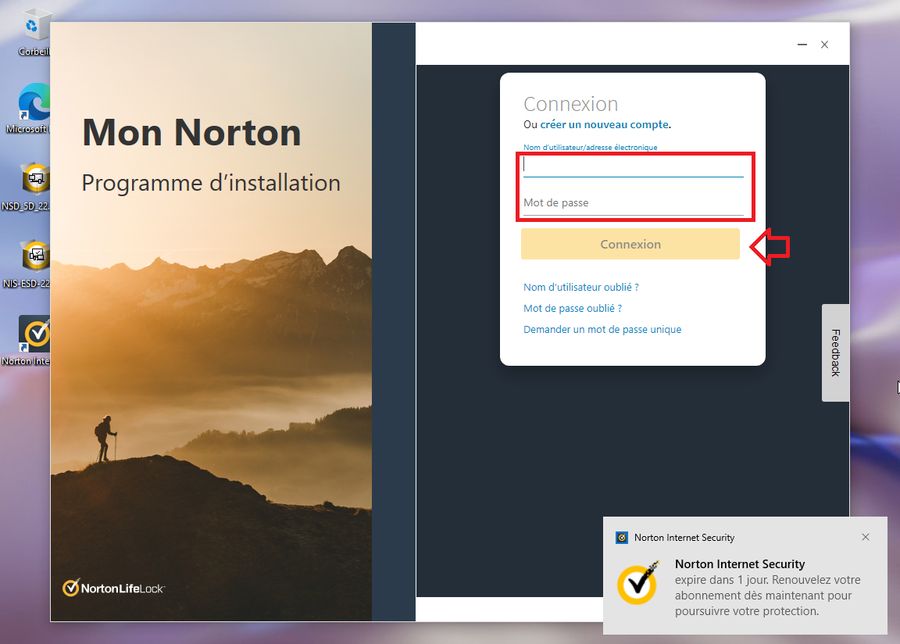The width and height of the screenshot is (900, 644).
Task: Dismiss the Norton expiration notification
Action: click(866, 536)
